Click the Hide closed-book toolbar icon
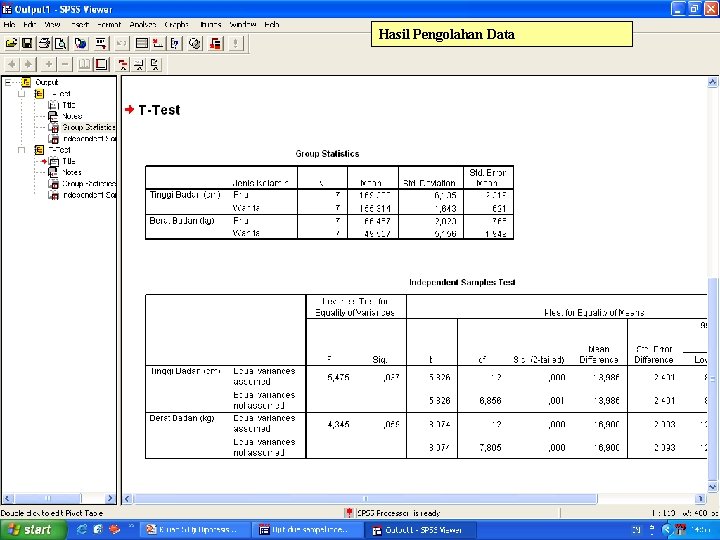 [x=101, y=64]
